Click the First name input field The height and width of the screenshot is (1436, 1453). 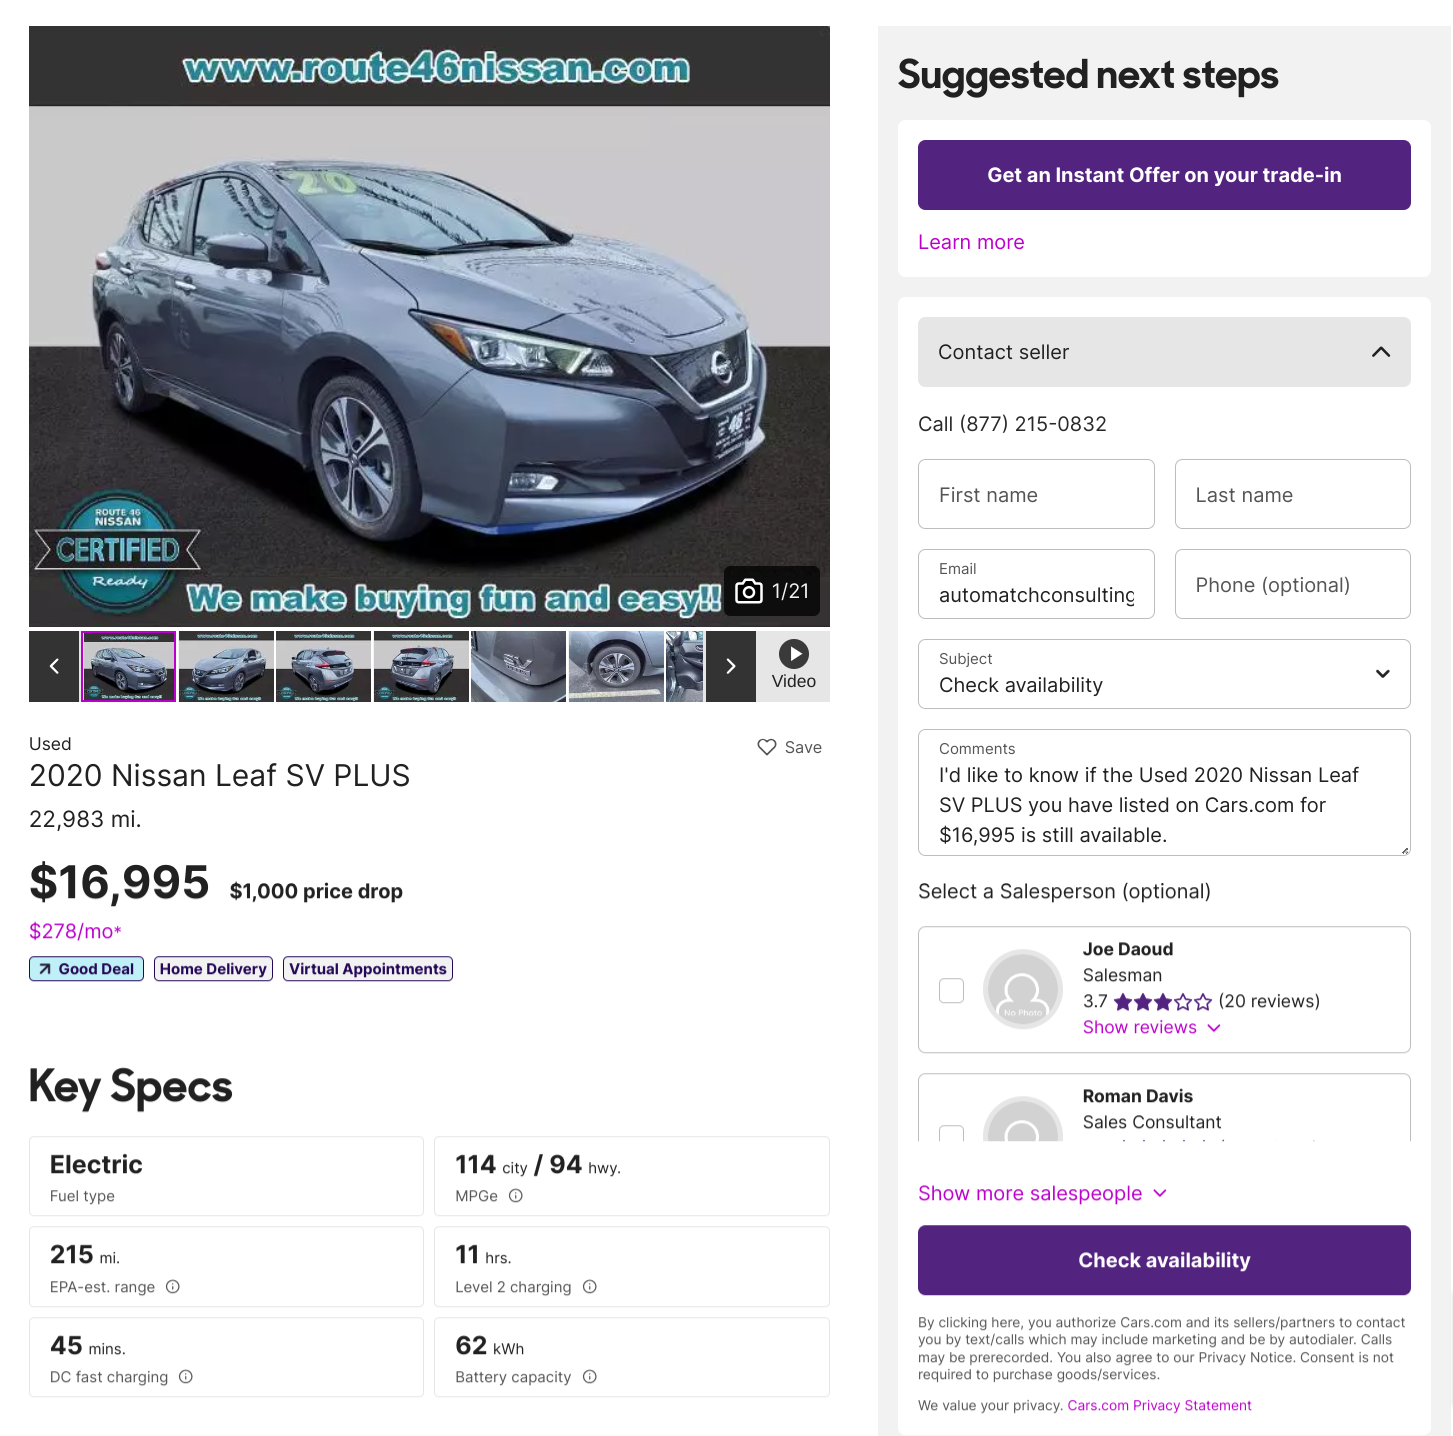pyautogui.click(x=1036, y=494)
